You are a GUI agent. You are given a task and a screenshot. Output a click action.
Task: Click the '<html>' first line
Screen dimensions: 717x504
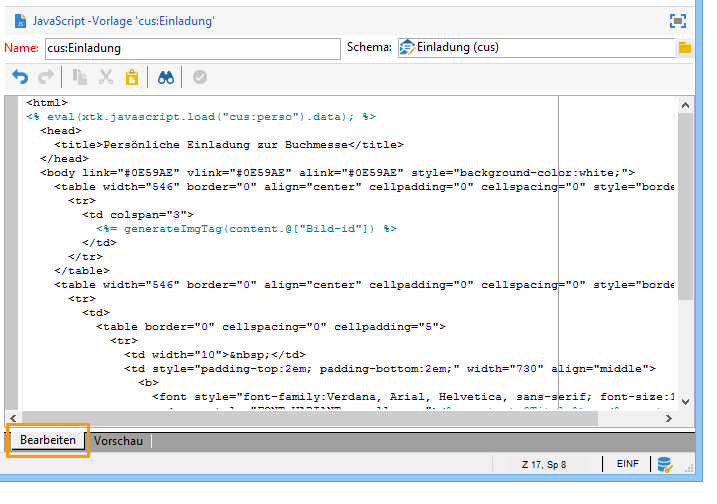(x=47, y=102)
